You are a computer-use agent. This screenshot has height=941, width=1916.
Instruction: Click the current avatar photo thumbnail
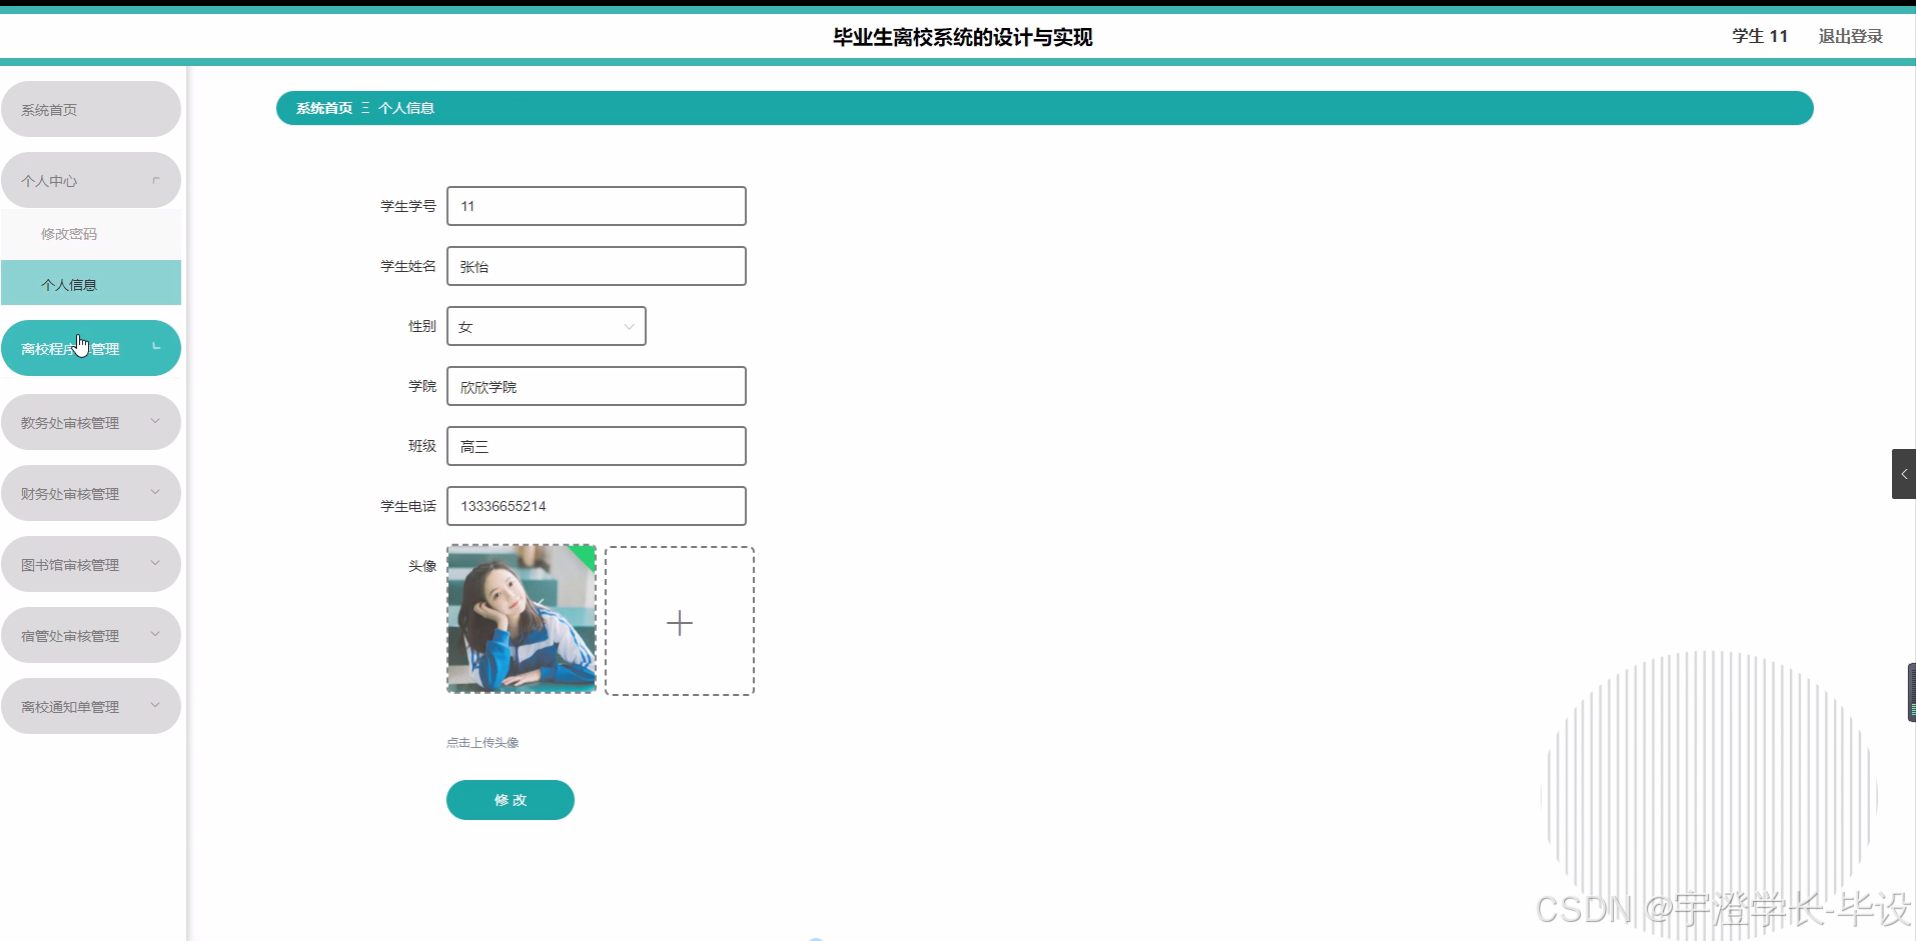click(x=520, y=619)
